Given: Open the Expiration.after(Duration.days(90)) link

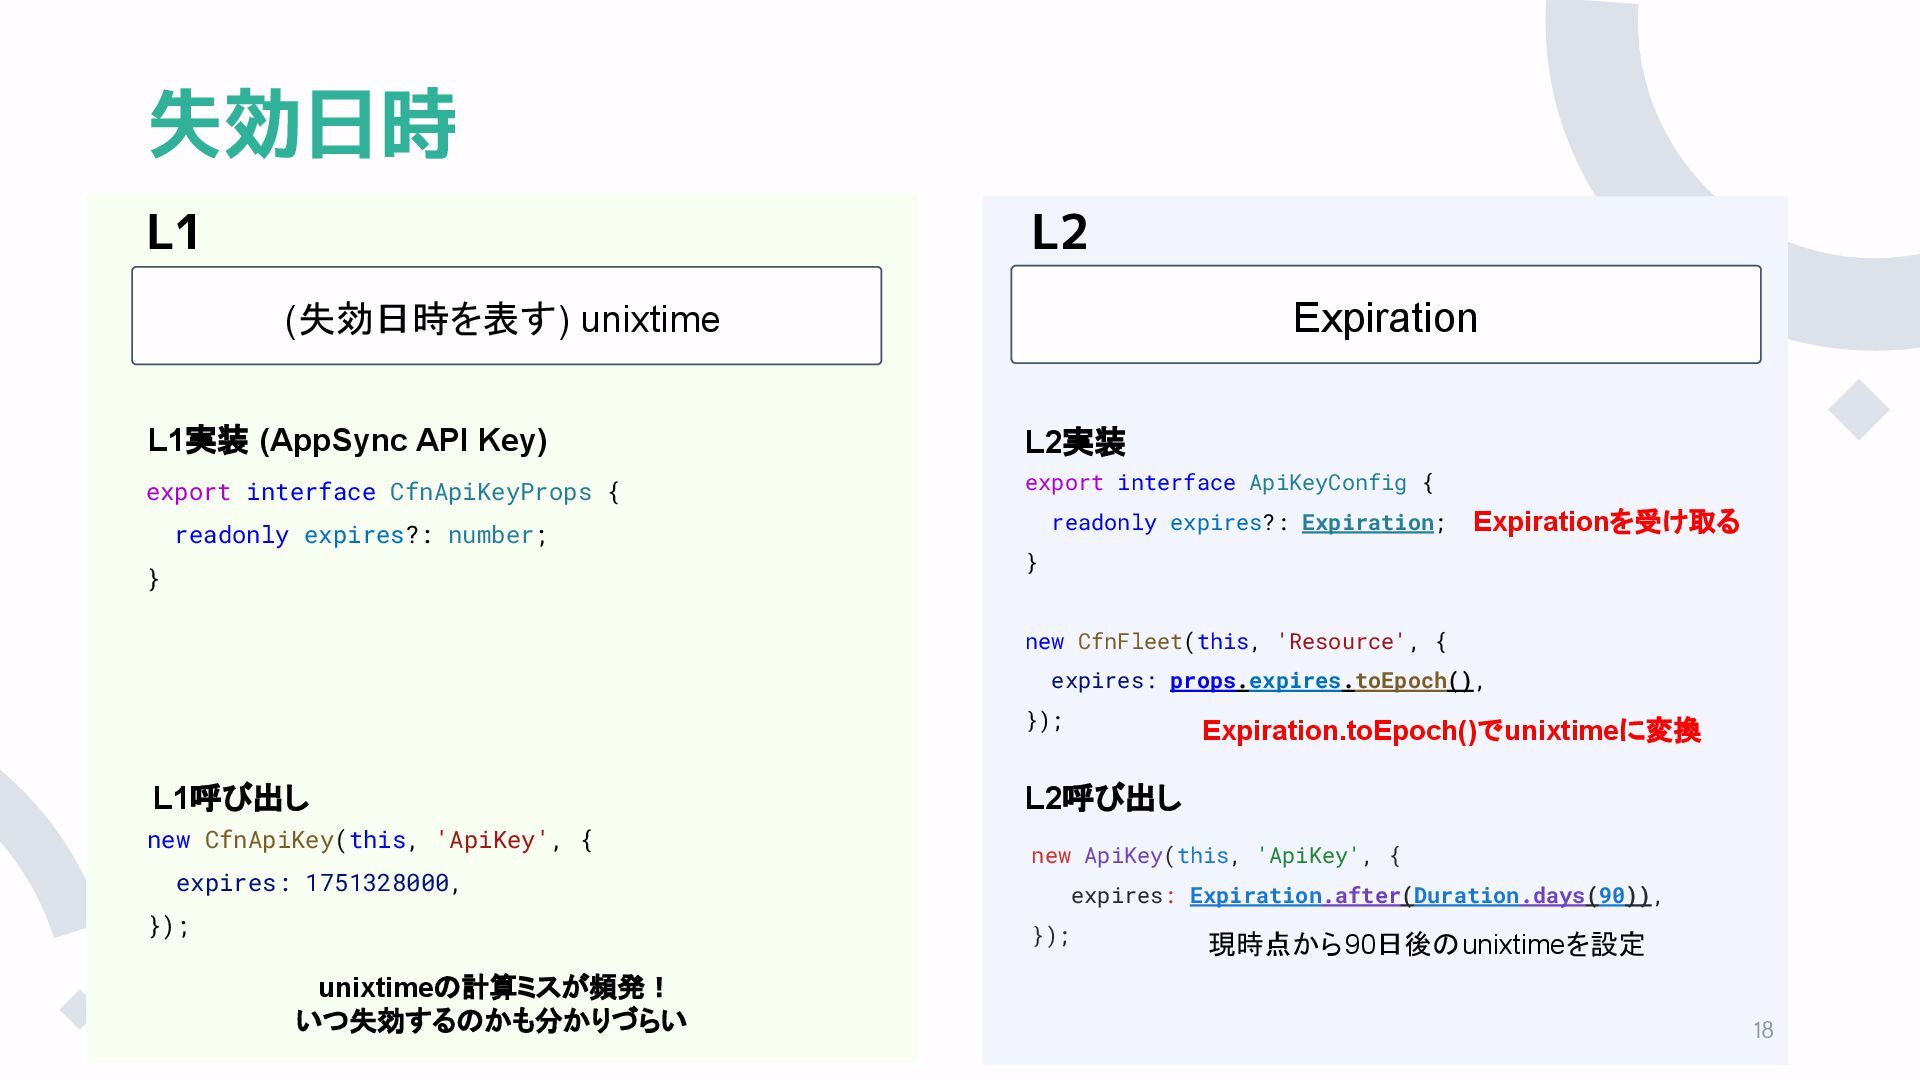Looking at the screenshot, I should coord(1419,896).
